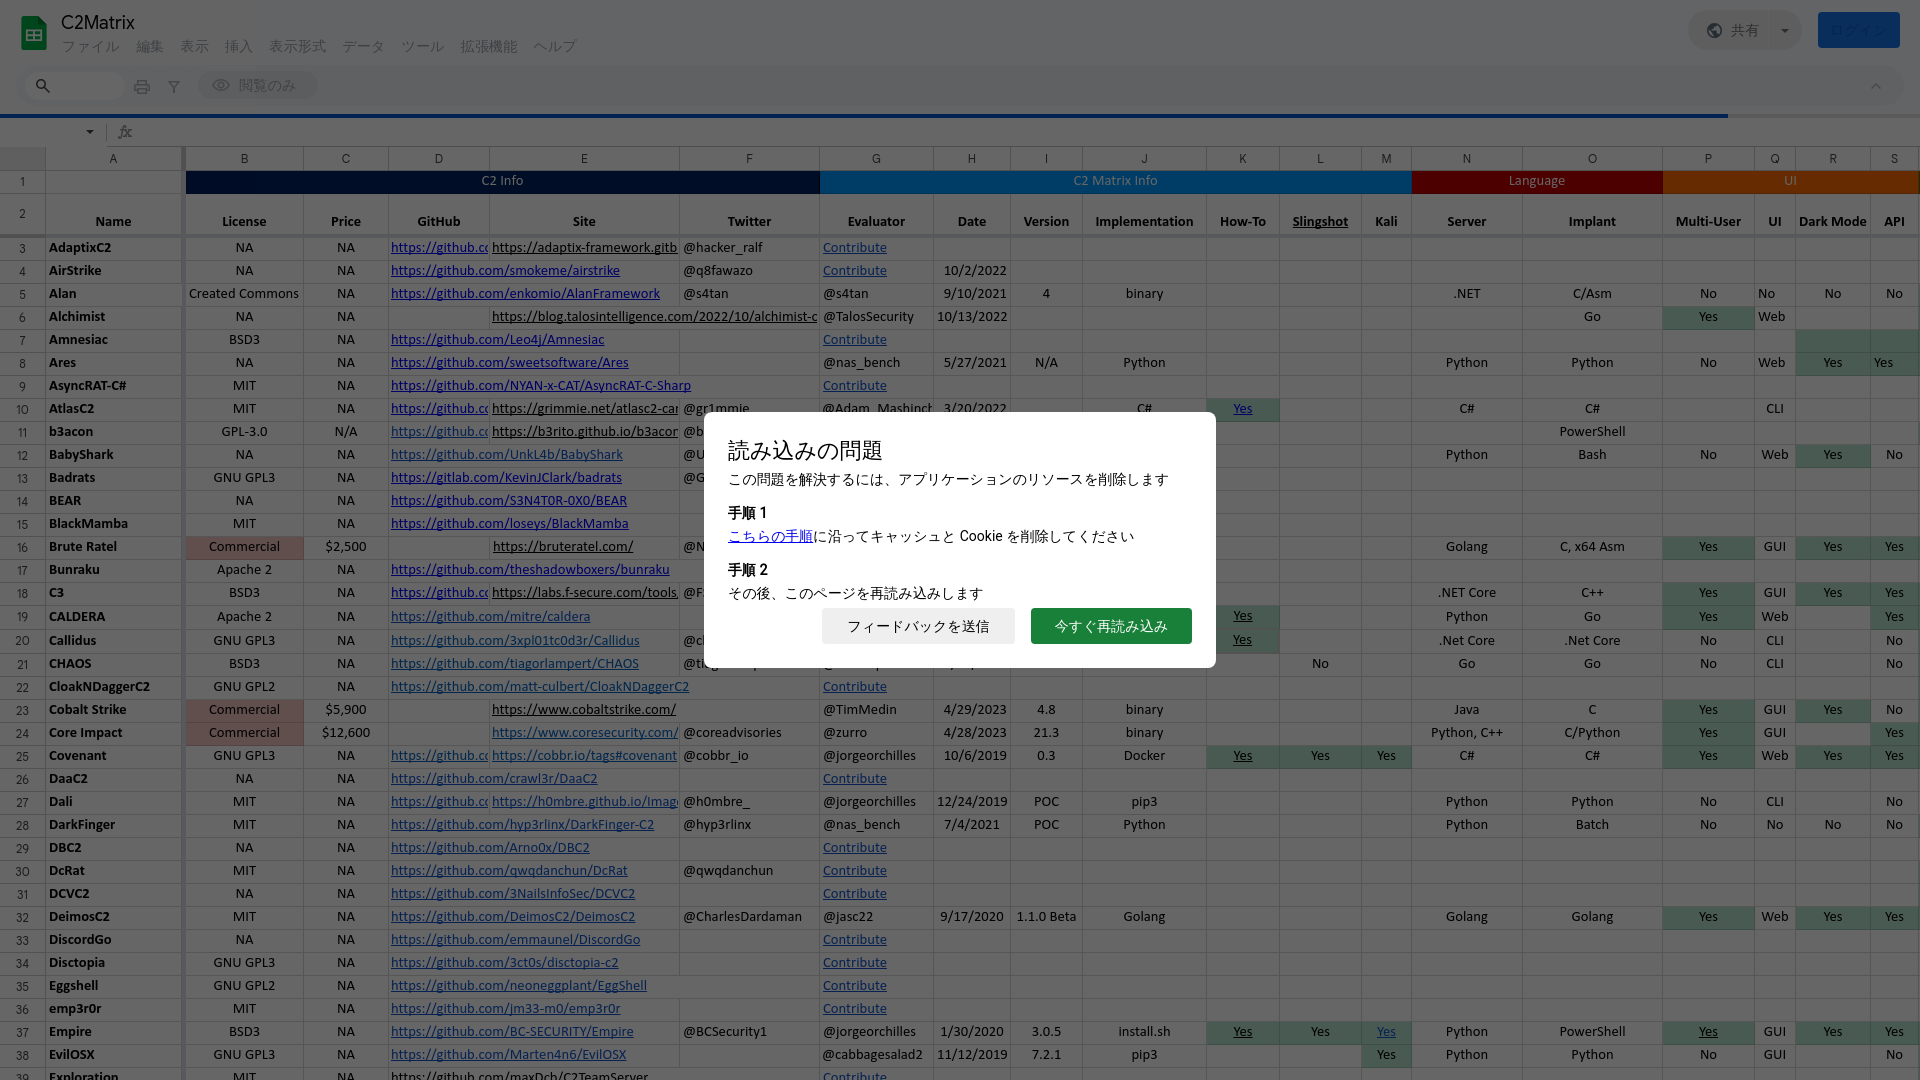The height and width of the screenshot is (1080, 1920).
Task: Click the green 今すぐ再読み込み button
Action: click(1111, 626)
